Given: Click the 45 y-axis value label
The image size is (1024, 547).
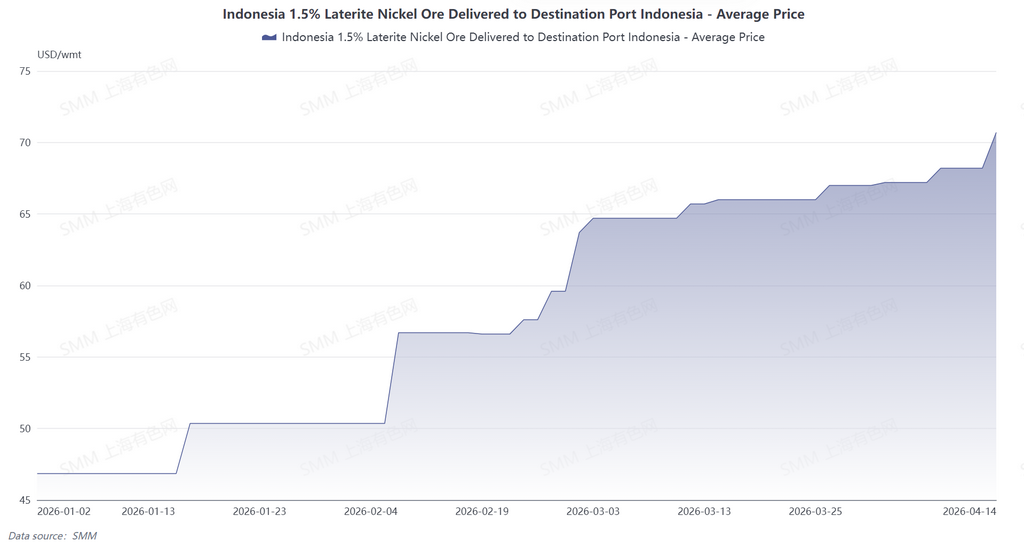Looking at the screenshot, I should (x=25, y=500).
